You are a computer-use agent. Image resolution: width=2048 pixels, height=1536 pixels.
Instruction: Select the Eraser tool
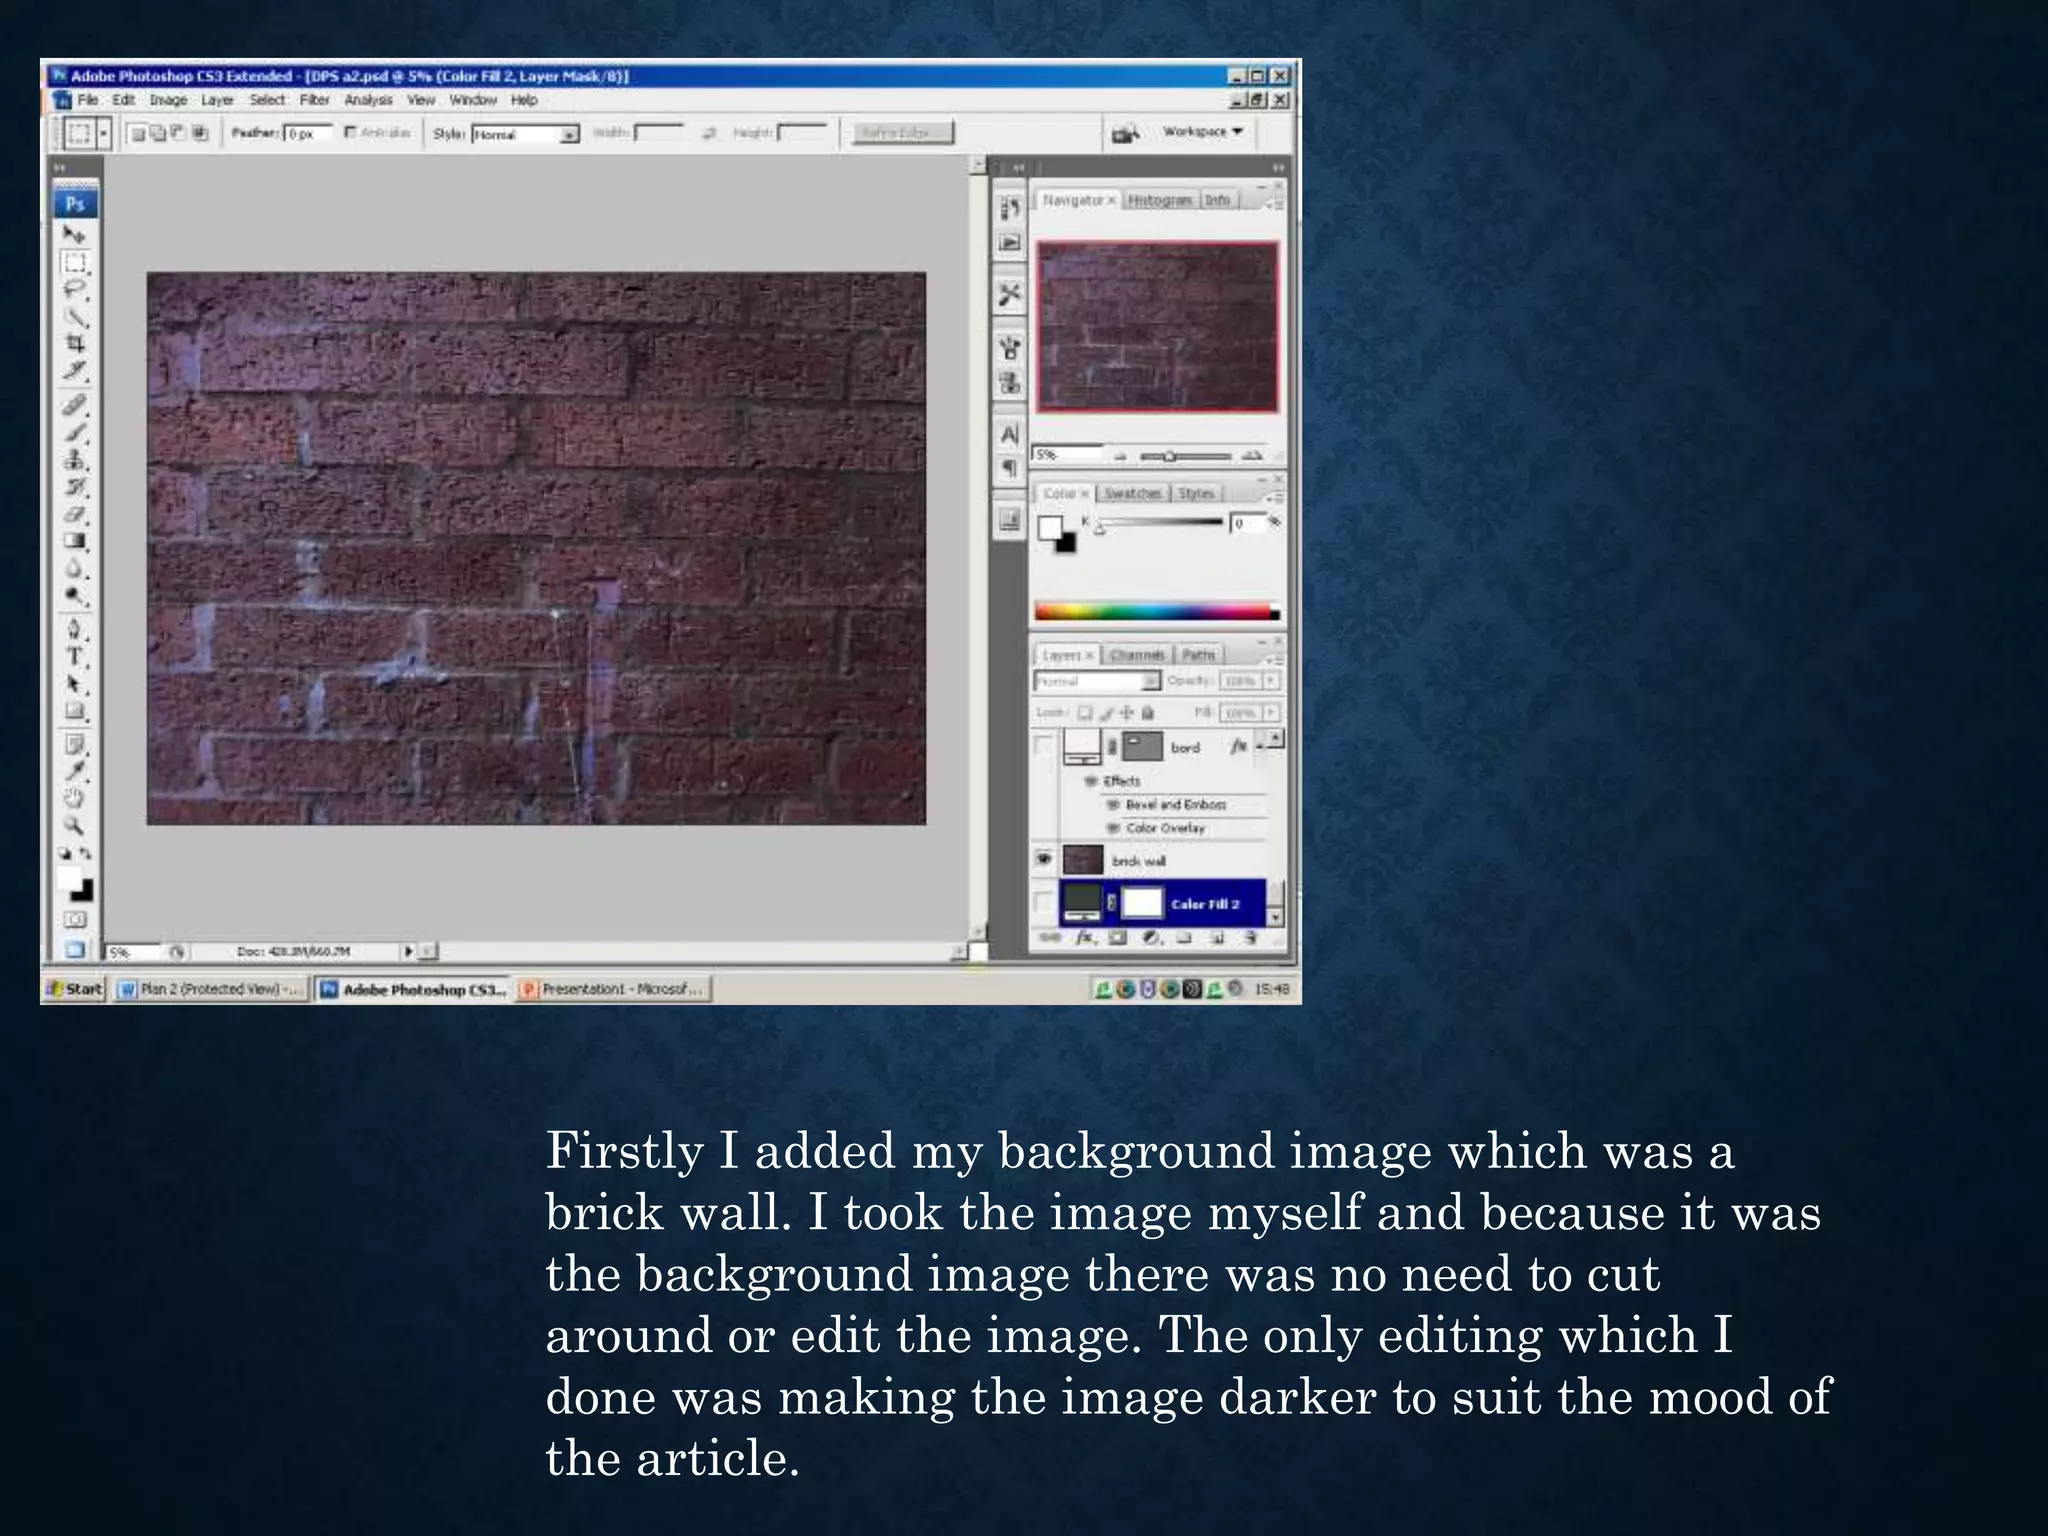tap(75, 515)
